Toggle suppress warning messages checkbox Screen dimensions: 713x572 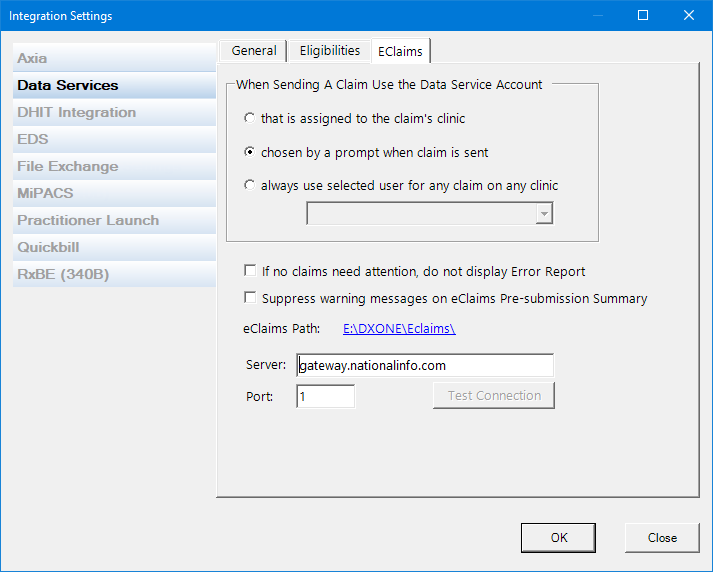[250, 299]
